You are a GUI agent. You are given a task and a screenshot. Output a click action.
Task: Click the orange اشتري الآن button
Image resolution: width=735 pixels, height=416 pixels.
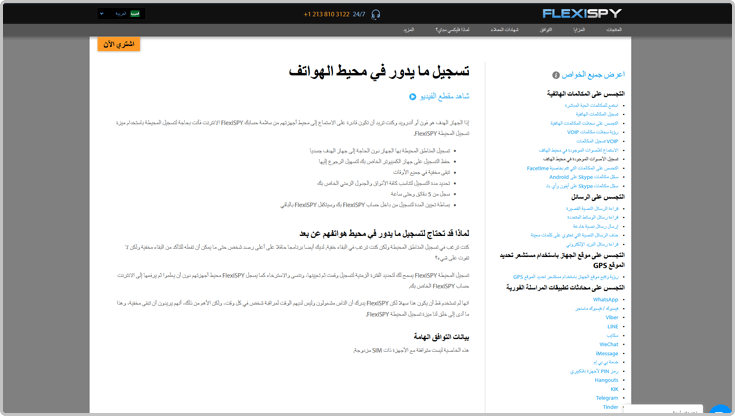pyautogui.click(x=119, y=44)
